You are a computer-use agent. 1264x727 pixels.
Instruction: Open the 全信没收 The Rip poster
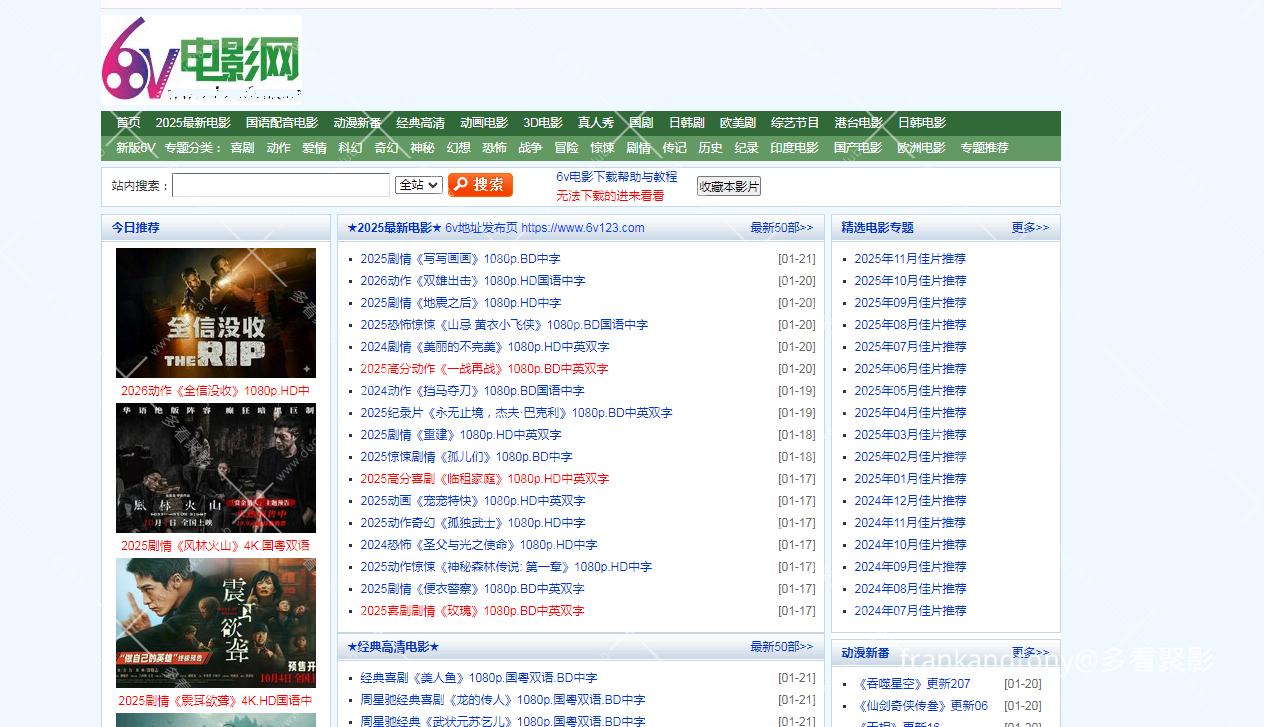click(215, 313)
